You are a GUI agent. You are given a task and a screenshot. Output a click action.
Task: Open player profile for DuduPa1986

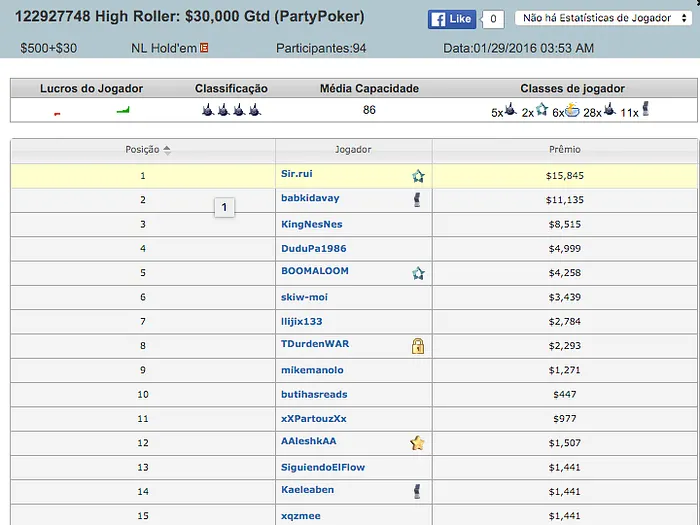pyautogui.click(x=313, y=248)
